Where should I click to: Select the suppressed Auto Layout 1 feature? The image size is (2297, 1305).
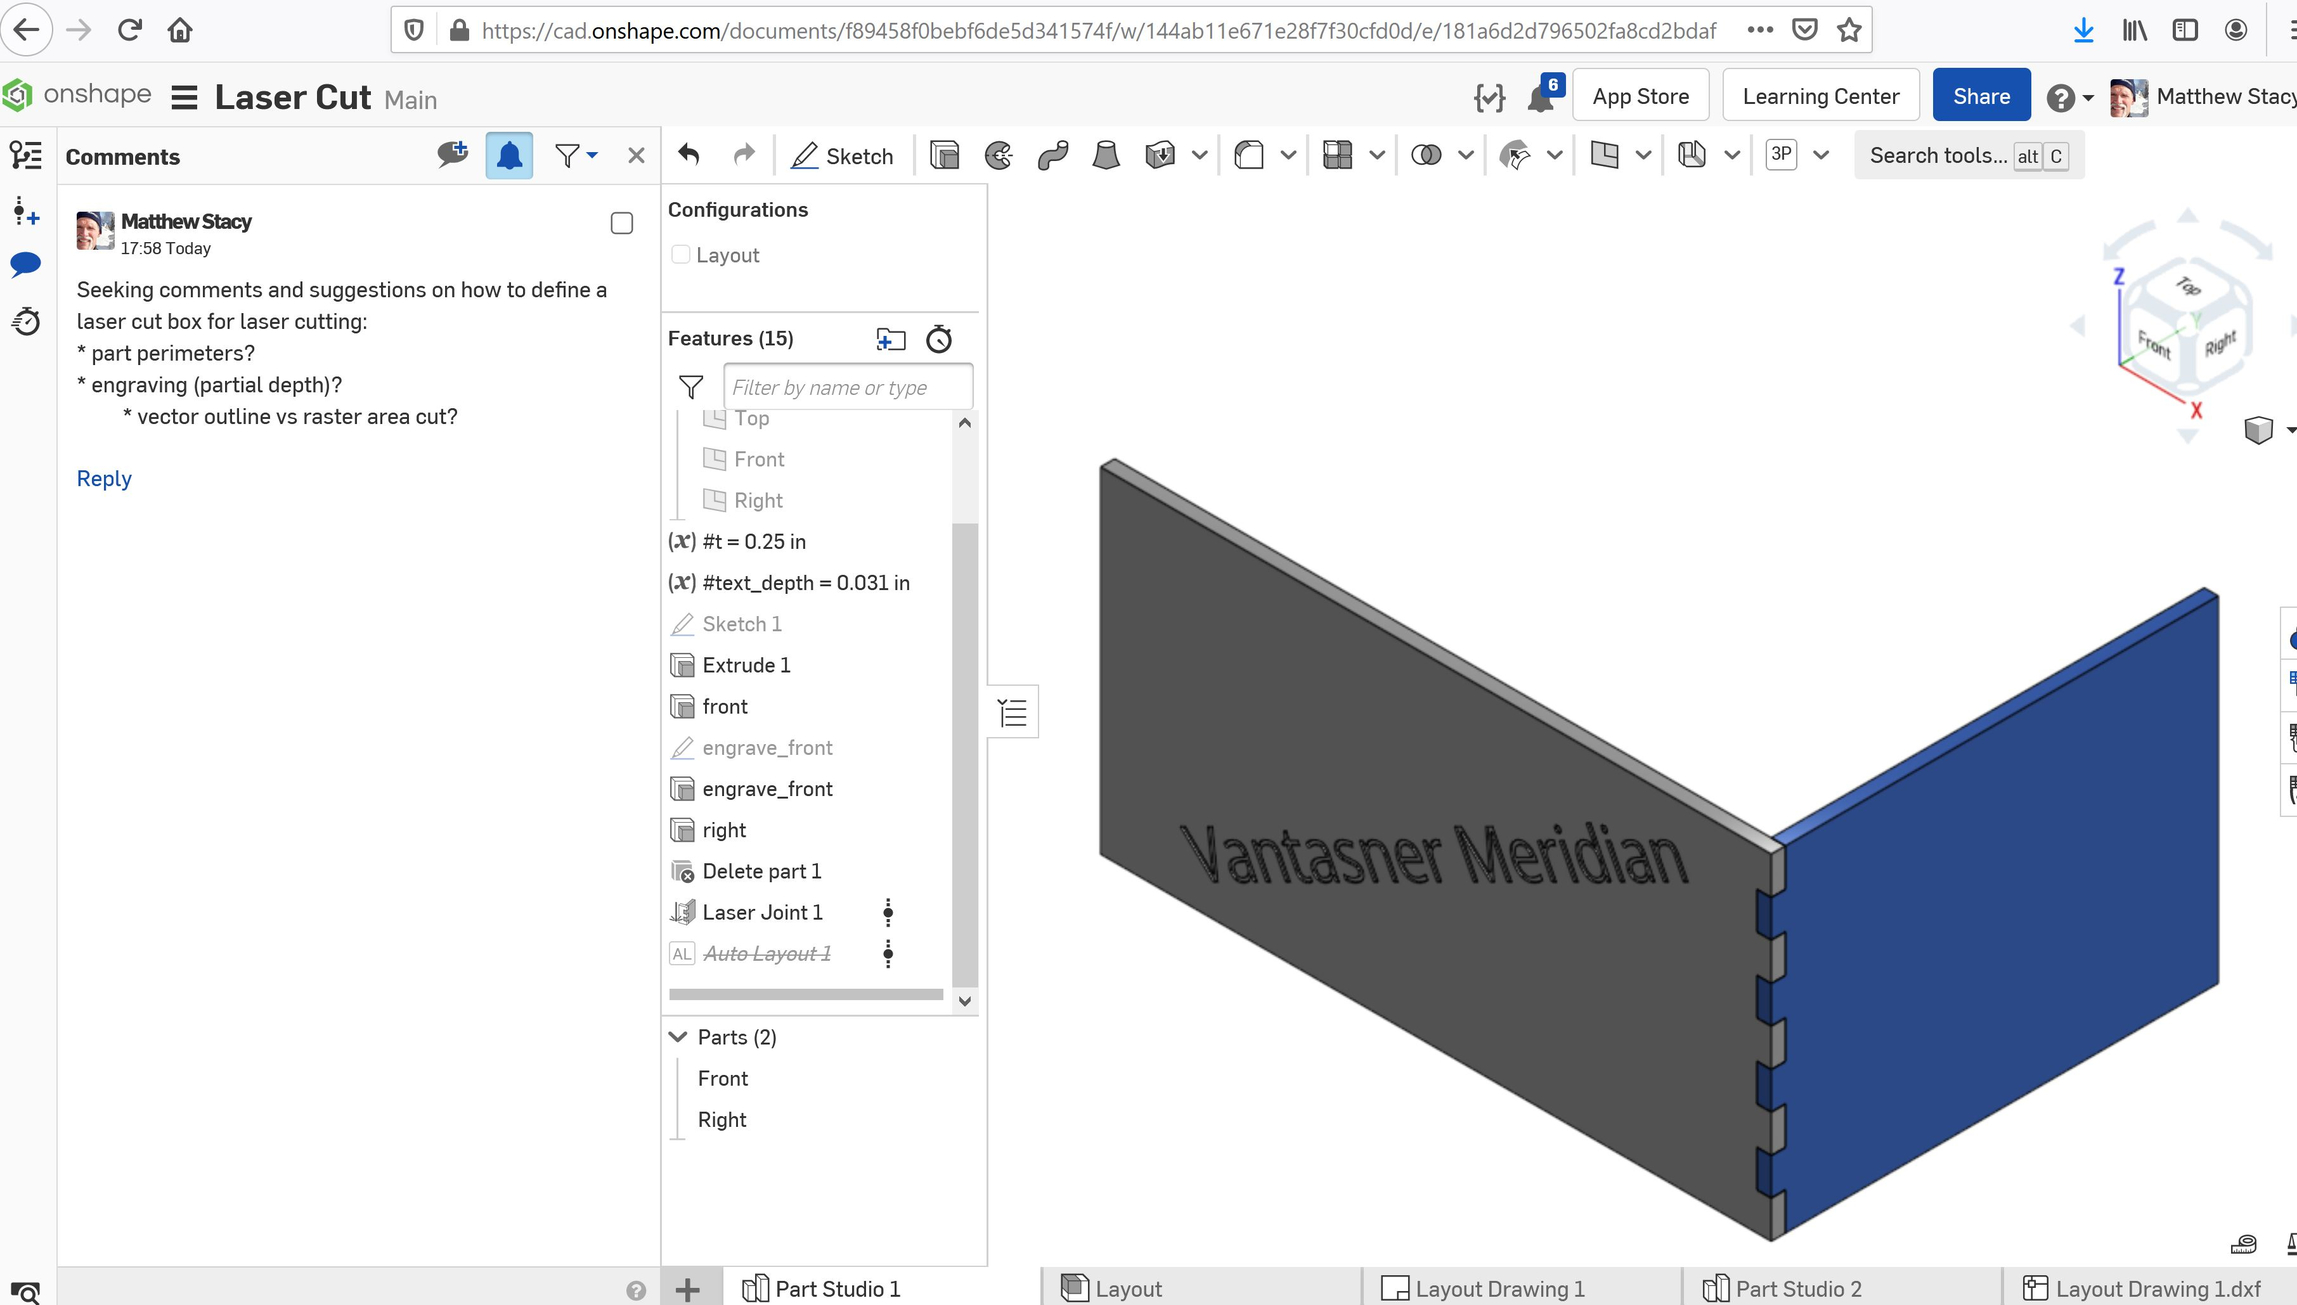point(767,953)
